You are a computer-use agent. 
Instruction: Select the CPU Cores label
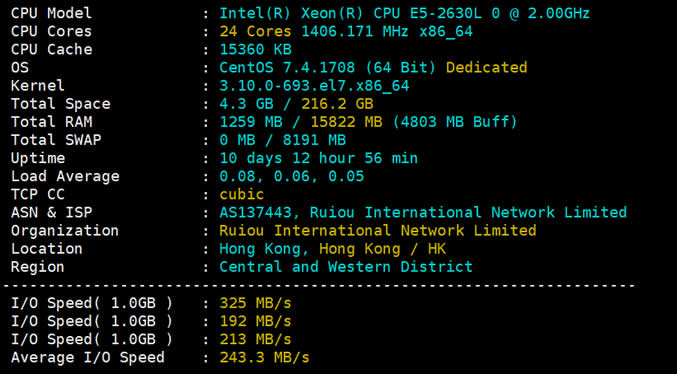(x=51, y=32)
